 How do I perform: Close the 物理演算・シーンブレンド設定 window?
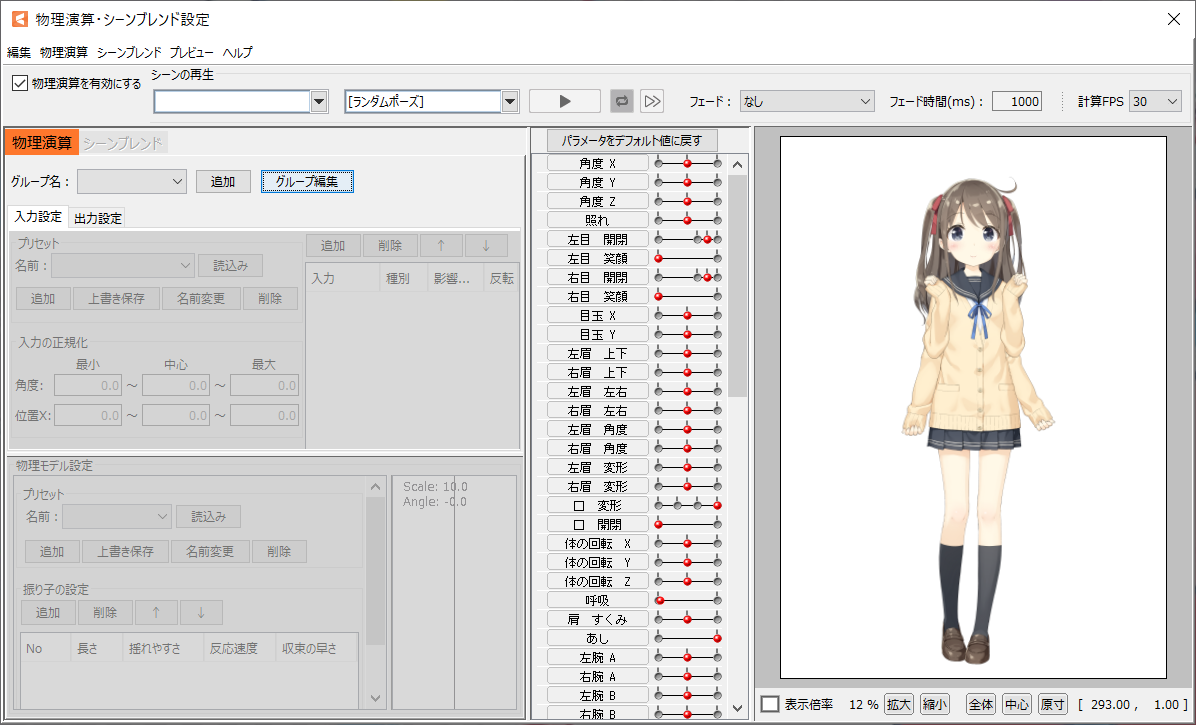click(x=1174, y=19)
